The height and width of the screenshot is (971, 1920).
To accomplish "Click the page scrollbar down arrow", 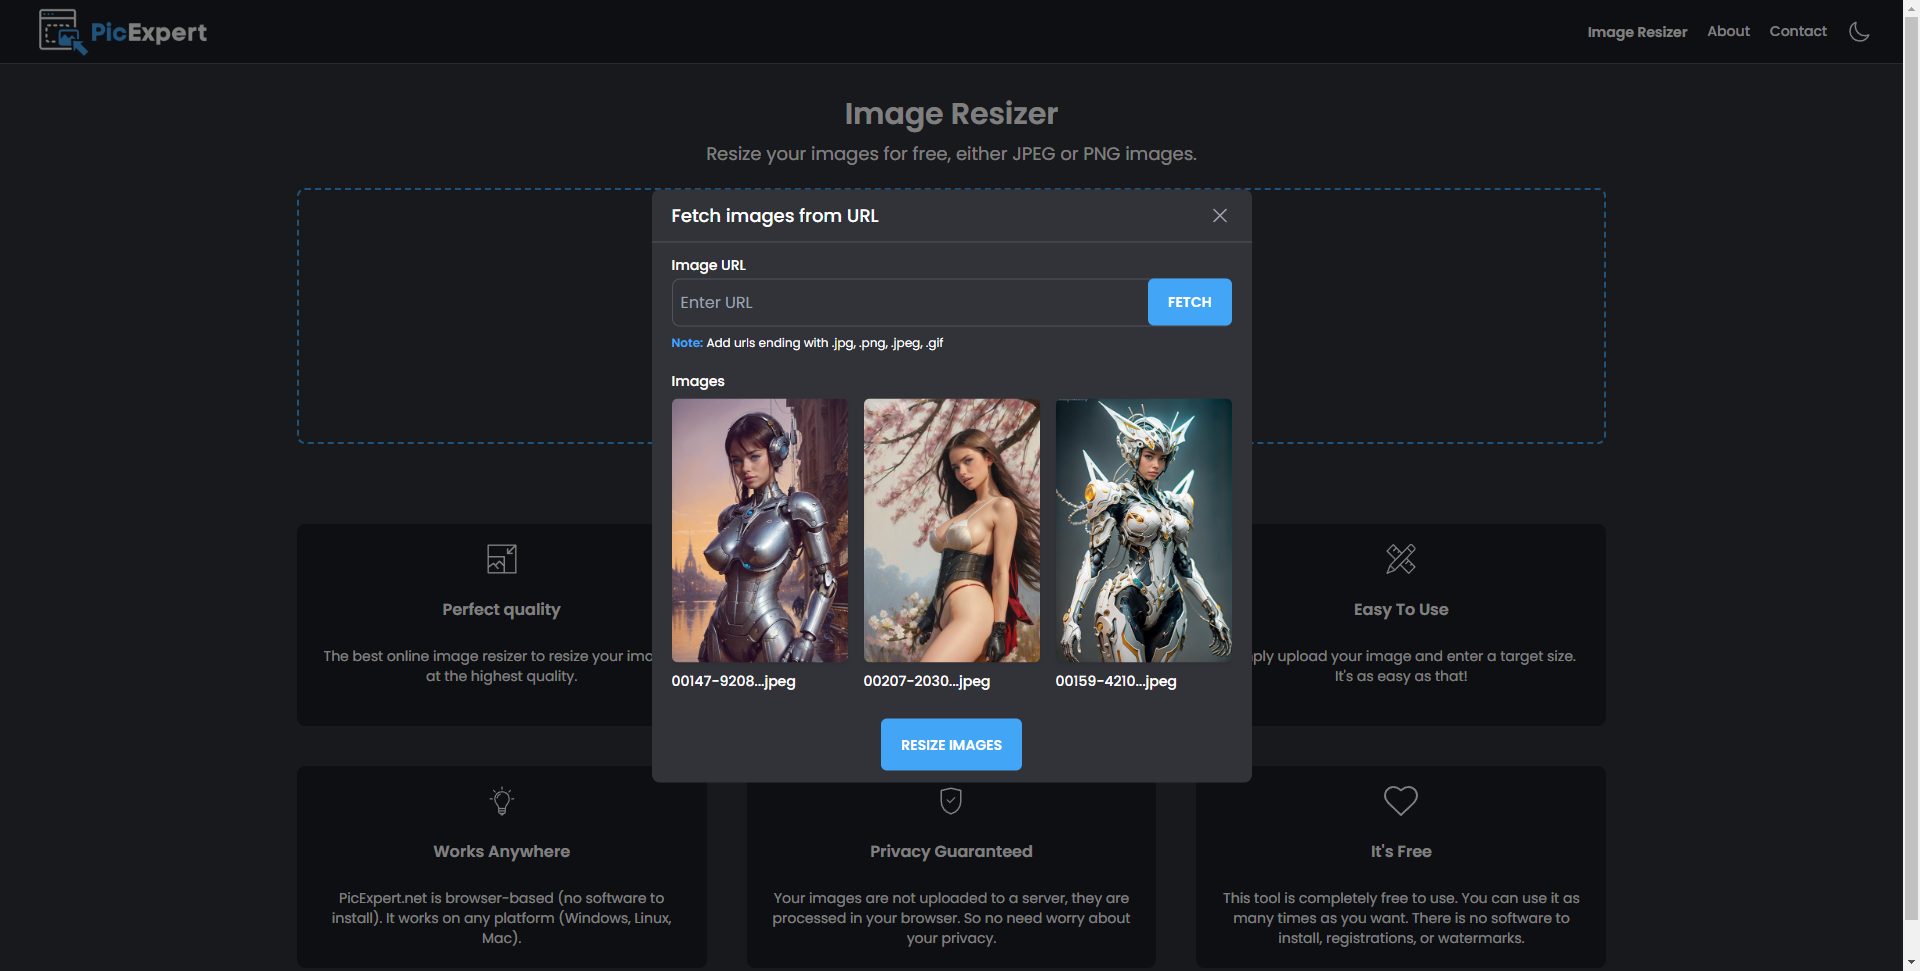I will click(1911, 962).
